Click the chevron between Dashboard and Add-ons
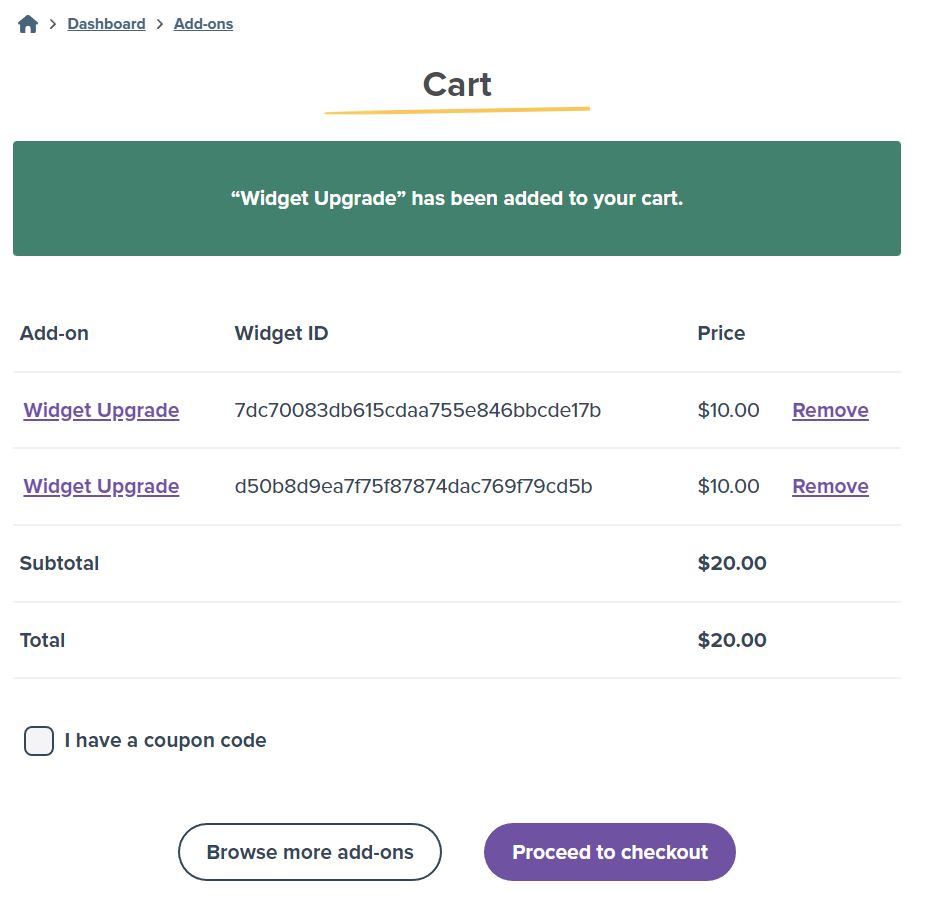This screenshot has width=925, height=902. click(159, 24)
